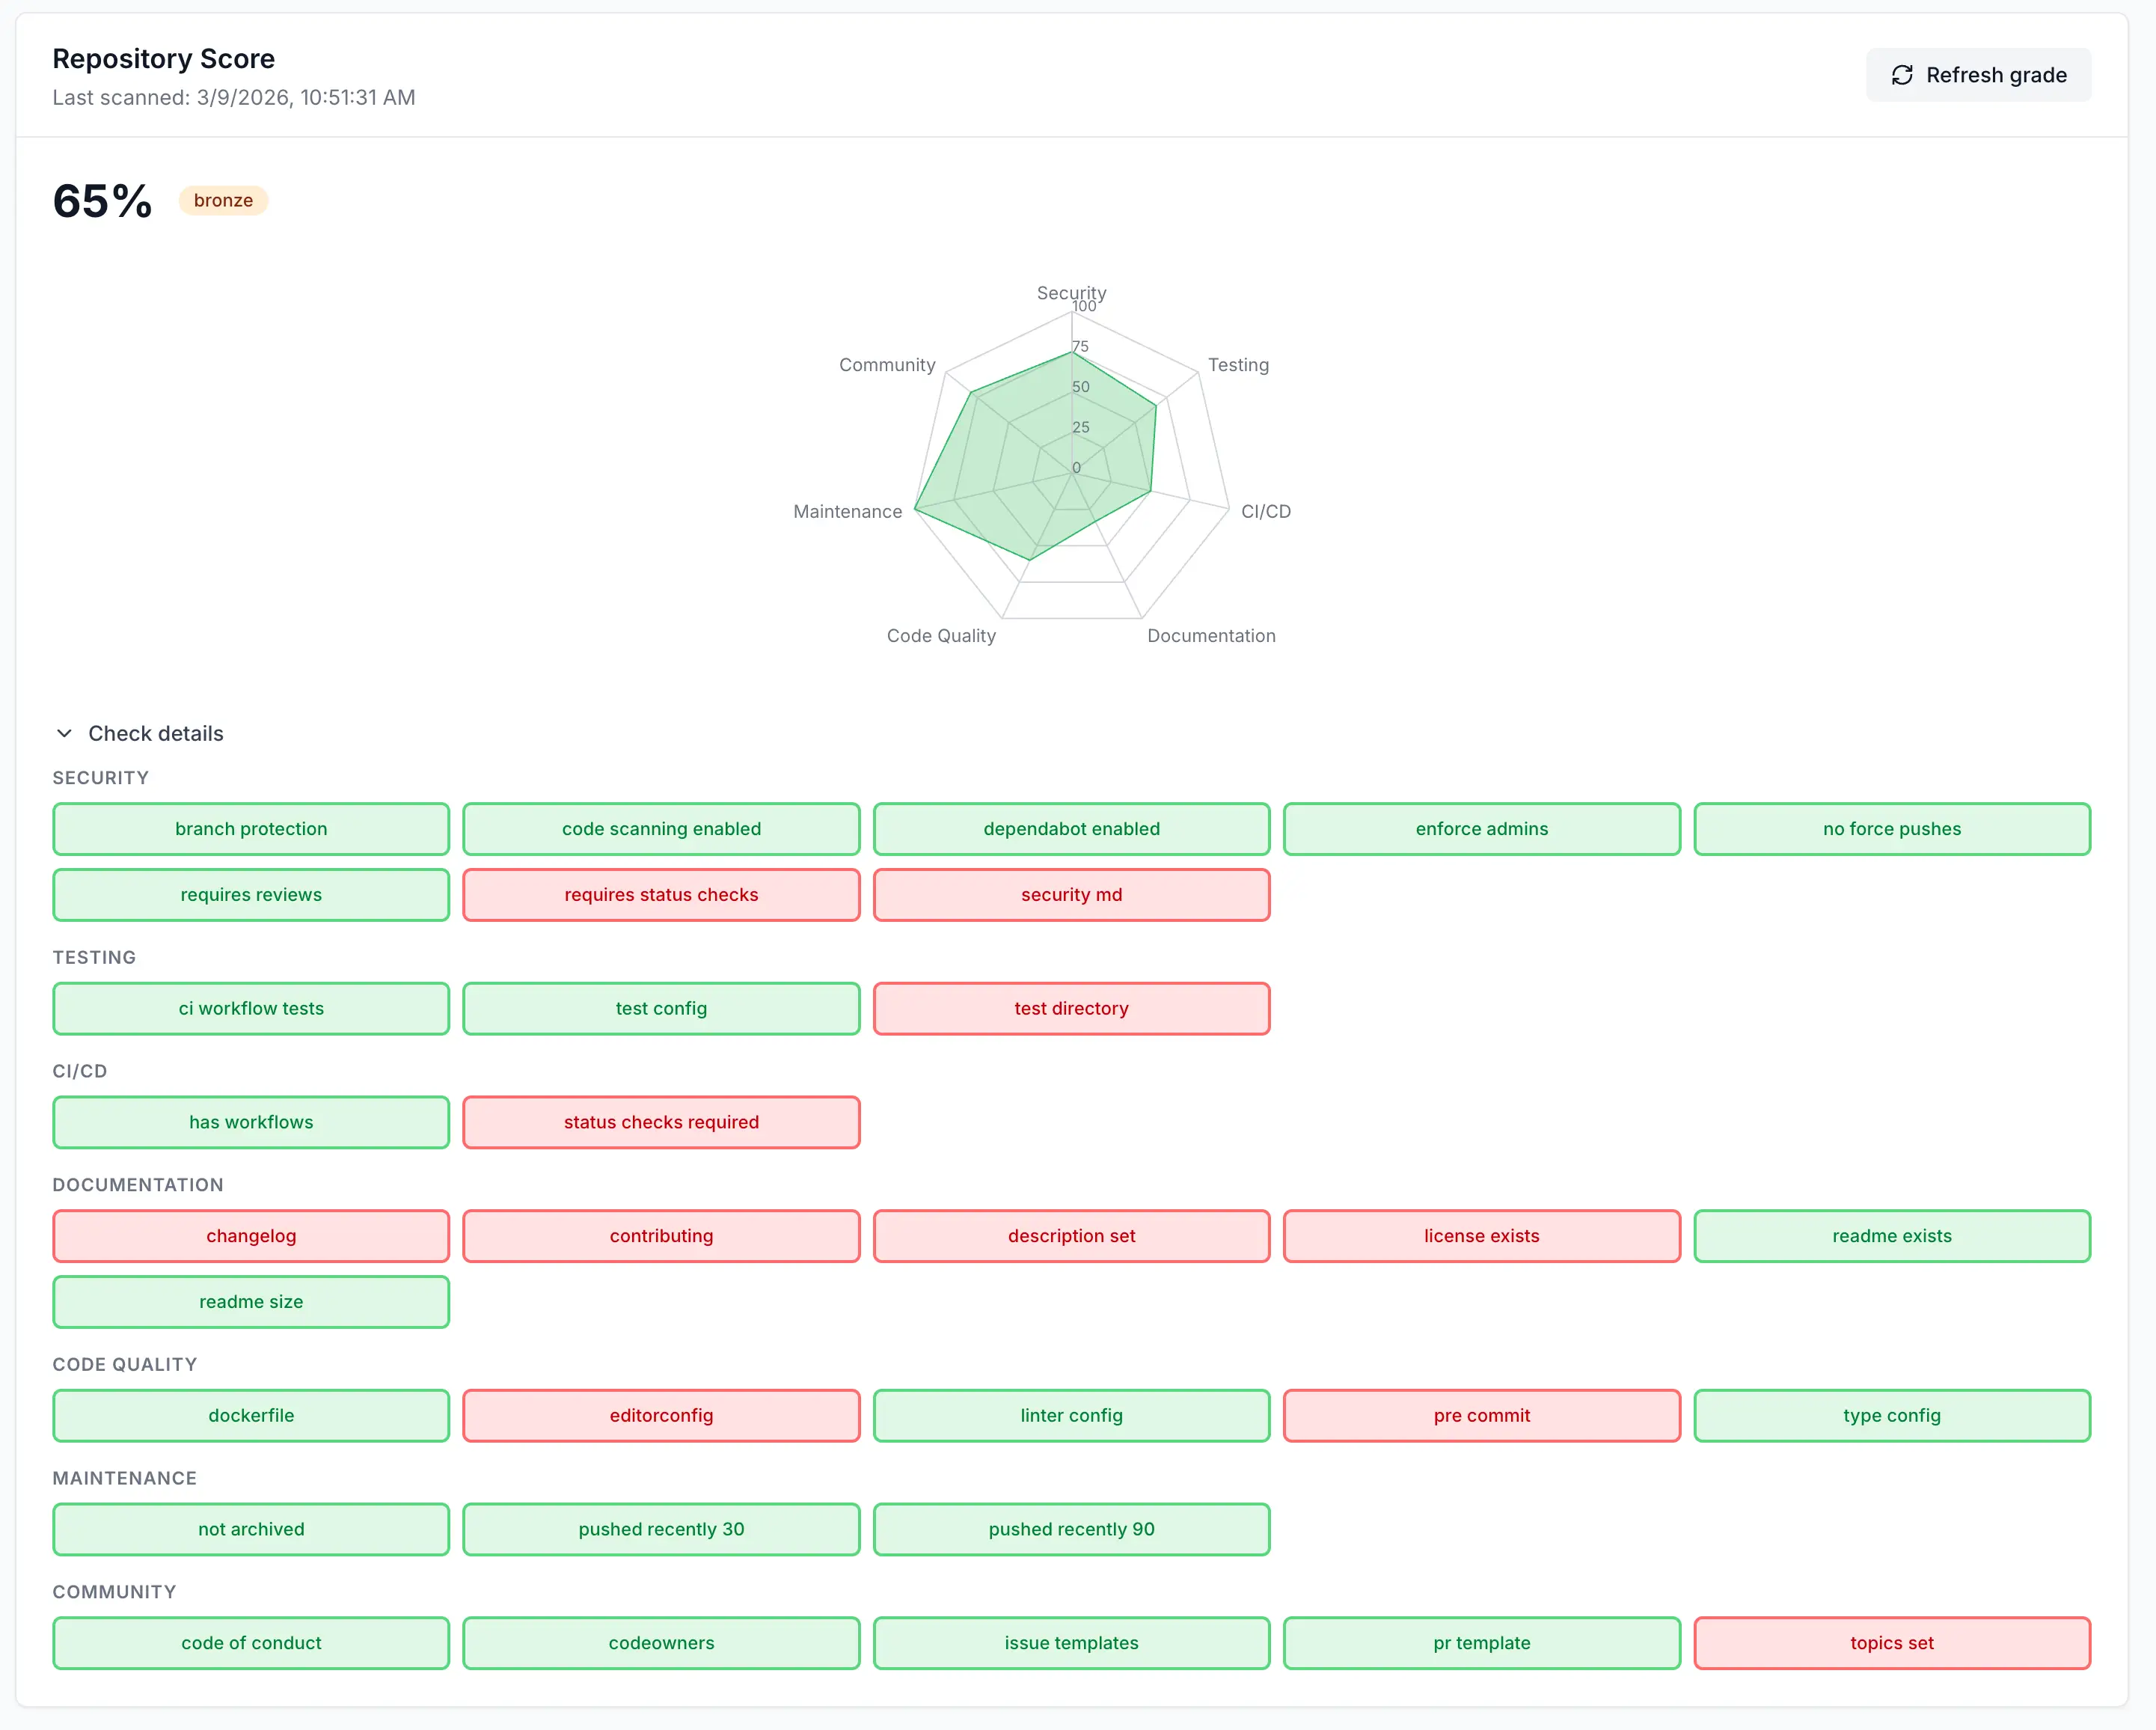Click the Security axis label on radar chart

1071,292
